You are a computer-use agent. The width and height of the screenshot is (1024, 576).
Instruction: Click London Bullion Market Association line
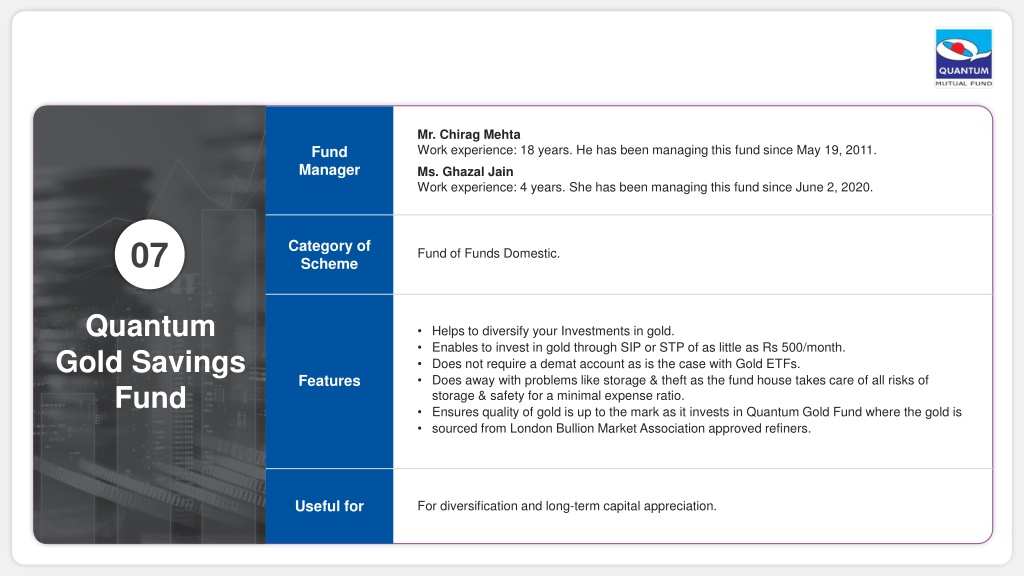(620, 428)
